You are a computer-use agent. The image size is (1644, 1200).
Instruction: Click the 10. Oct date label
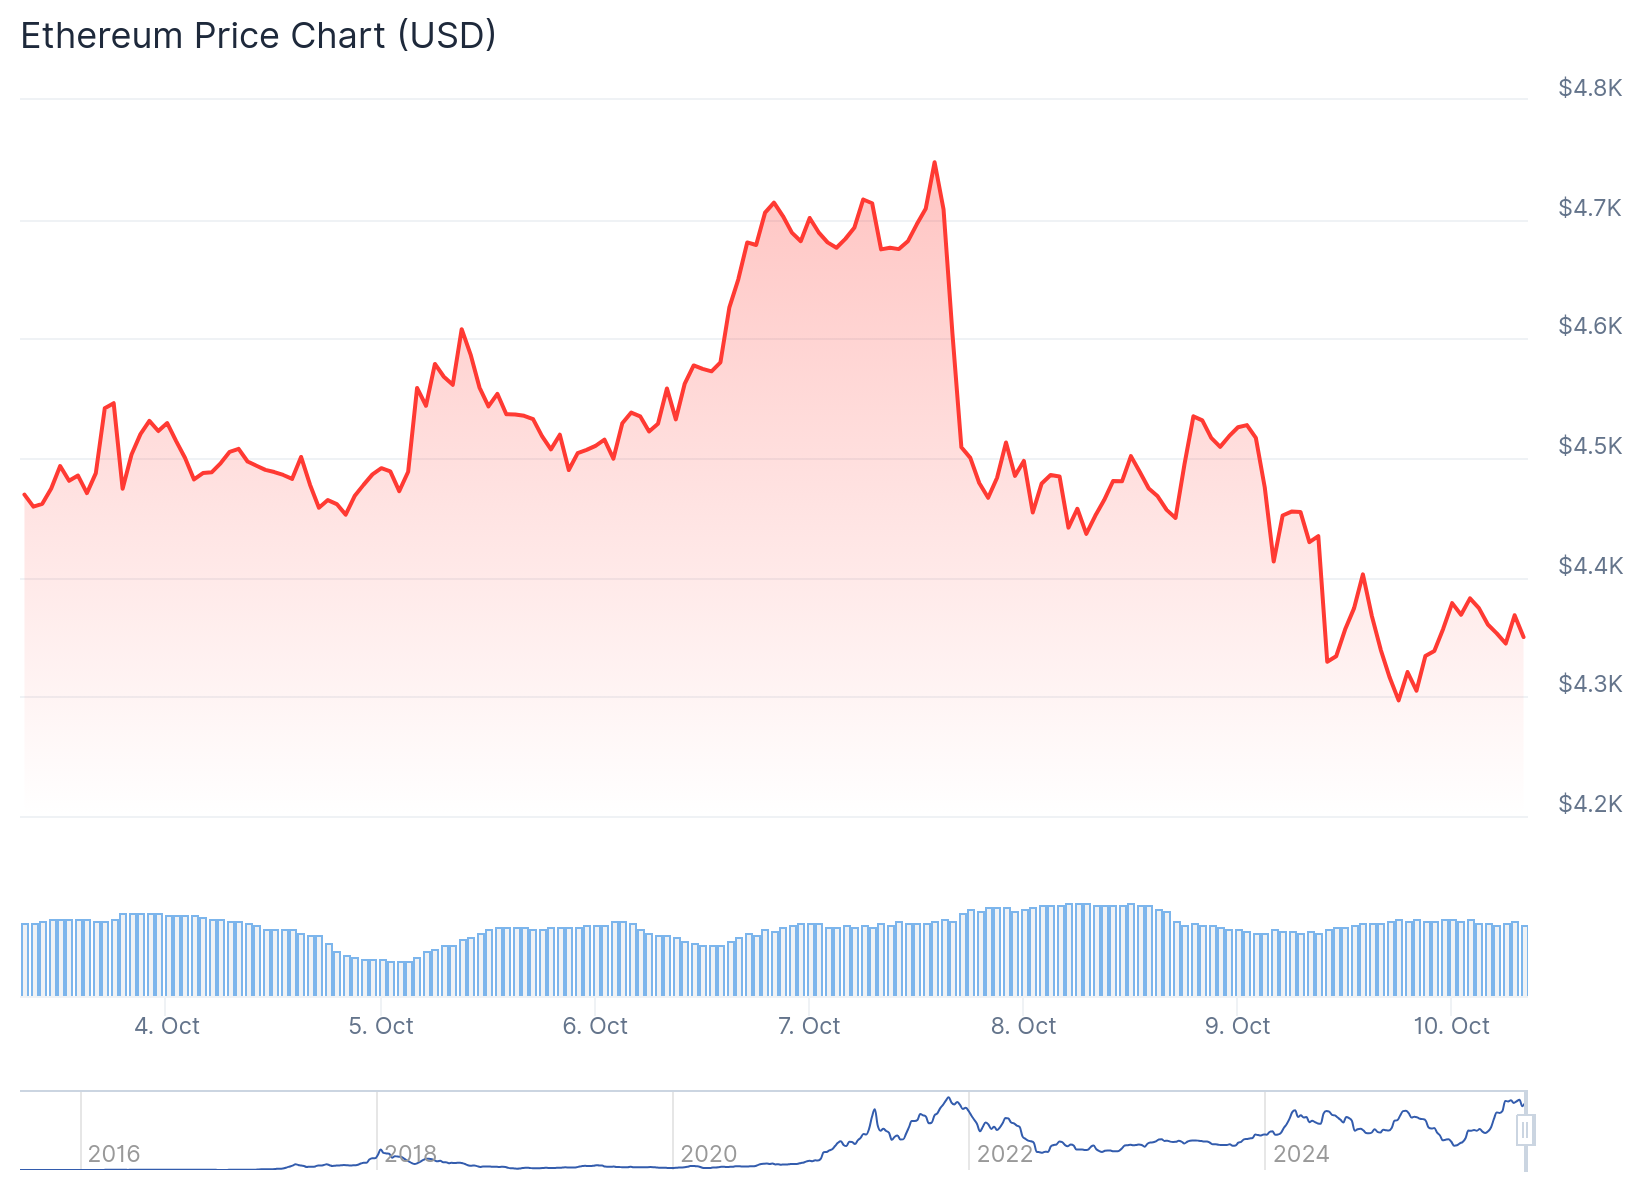point(1451,1026)
